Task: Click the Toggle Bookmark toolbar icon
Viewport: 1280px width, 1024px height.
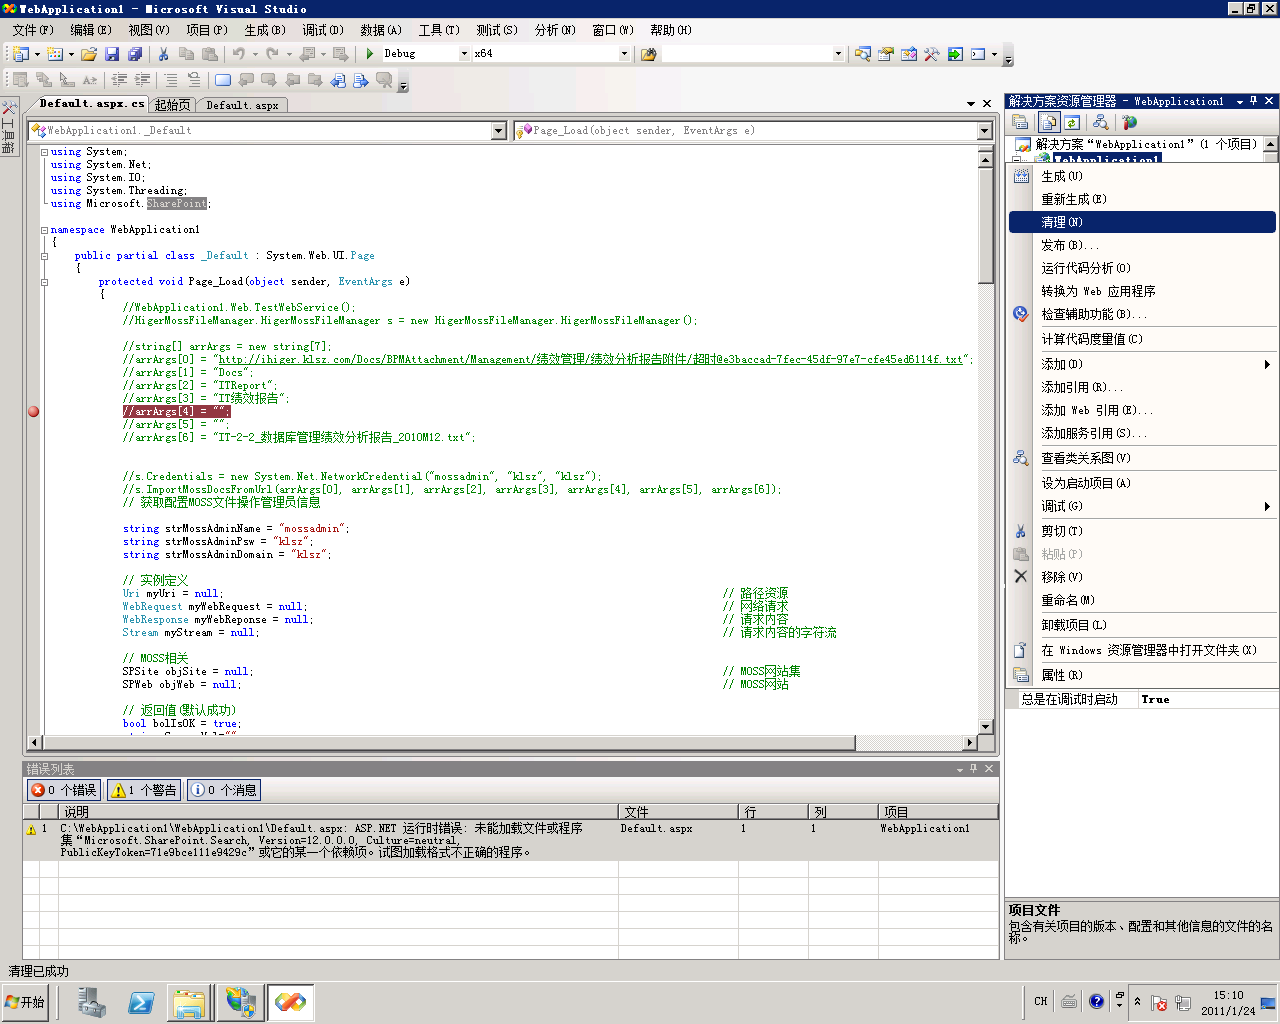Action: coord(222,80)
